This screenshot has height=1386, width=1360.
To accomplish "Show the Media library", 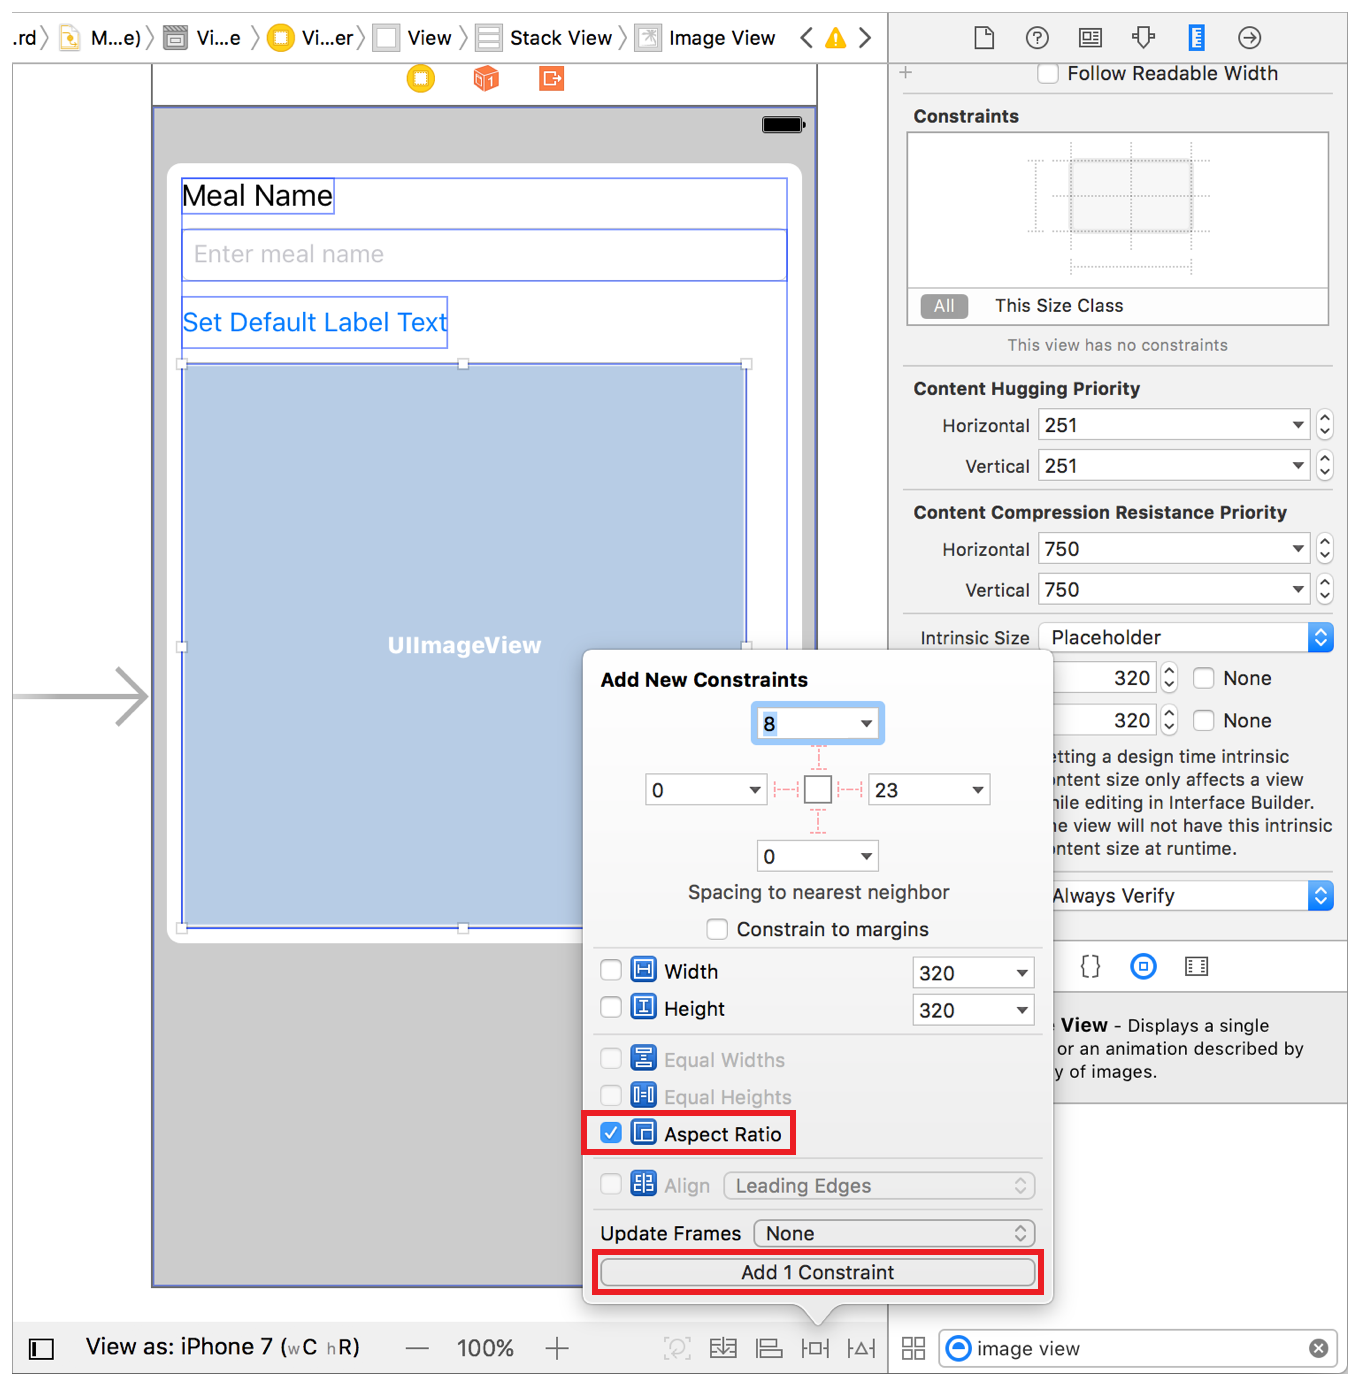I will click(x=1196, y=966).
